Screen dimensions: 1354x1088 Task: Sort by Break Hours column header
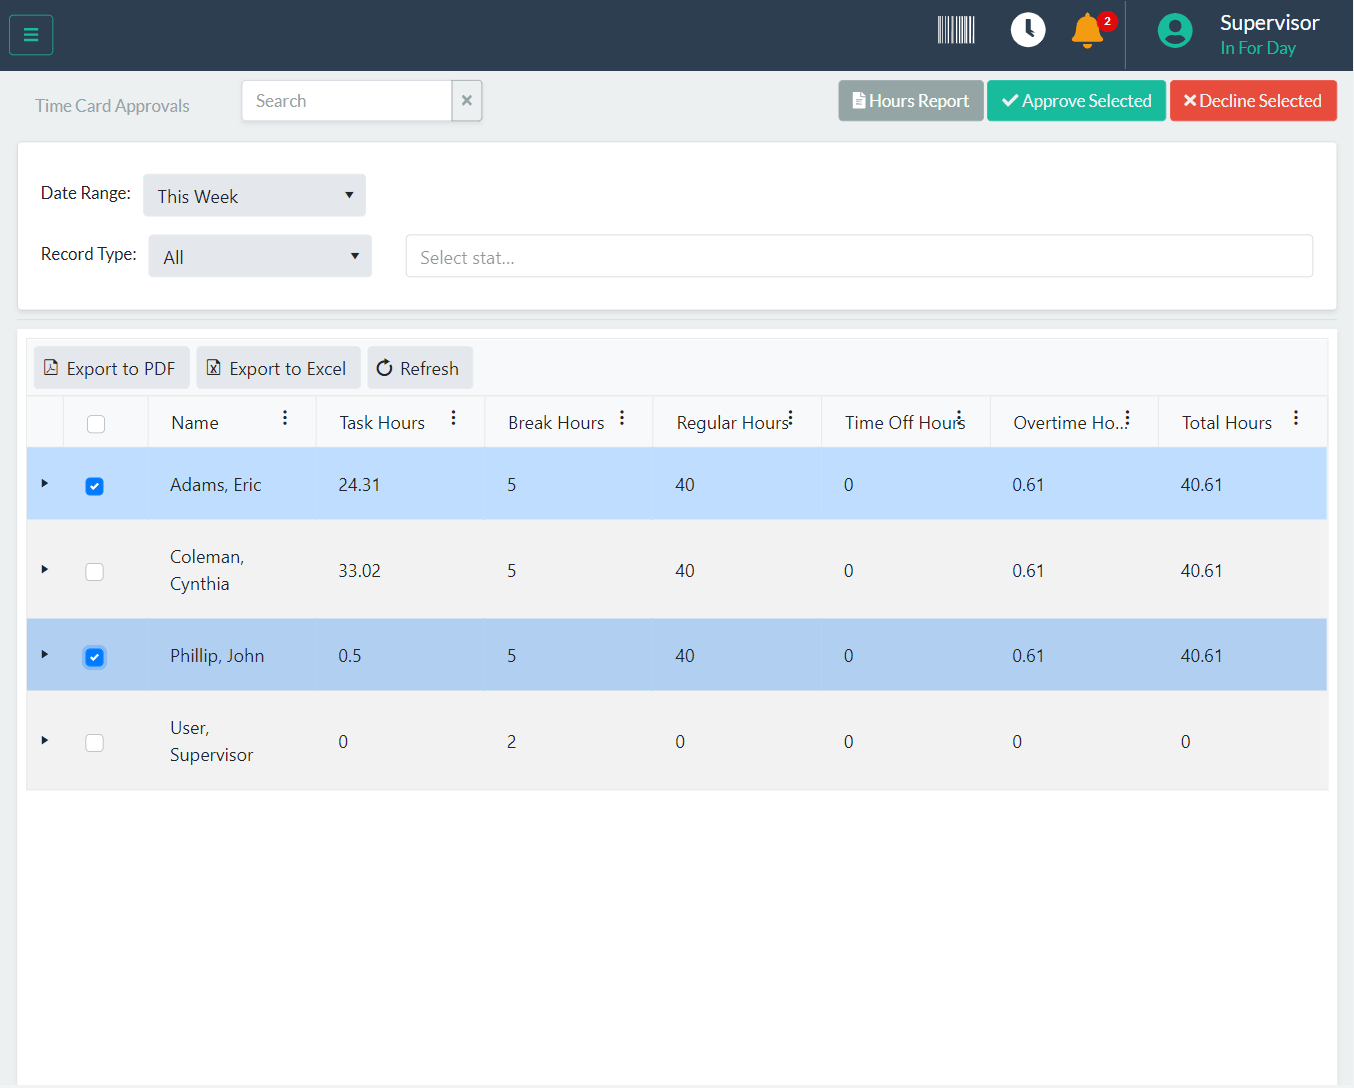pos(556,423)
